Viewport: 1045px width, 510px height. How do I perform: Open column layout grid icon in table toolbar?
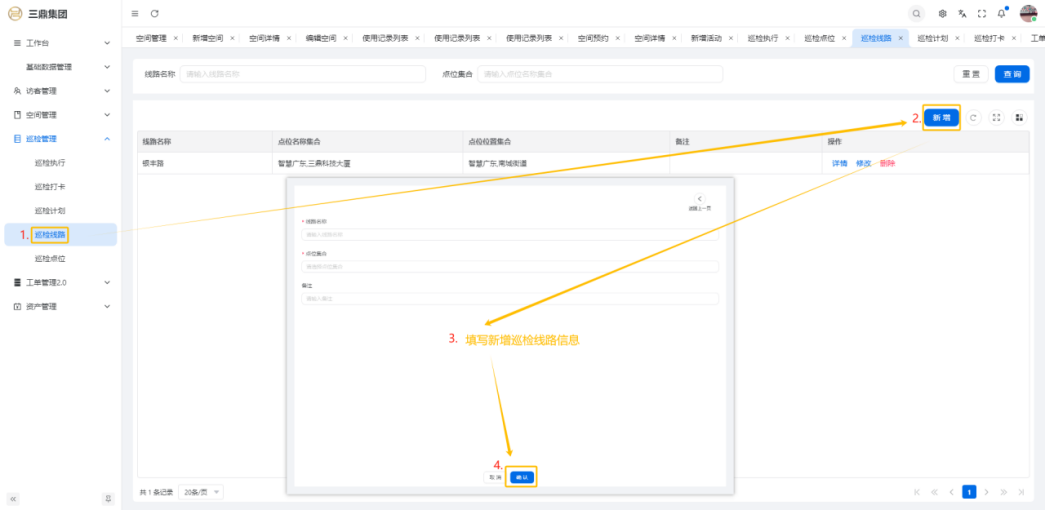click(1019, 117)
